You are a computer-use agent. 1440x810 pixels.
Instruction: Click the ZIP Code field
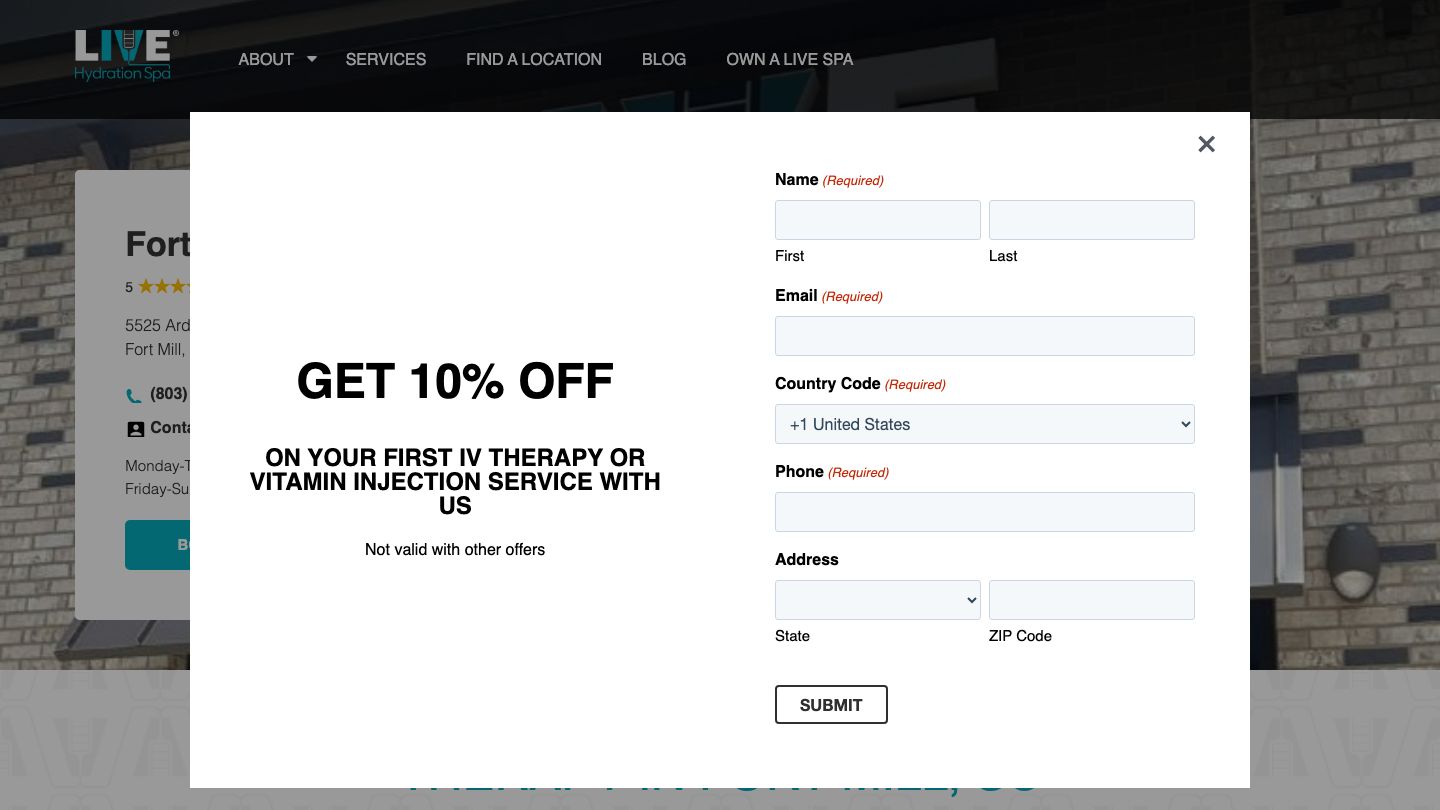click(x=1091, y=600)
